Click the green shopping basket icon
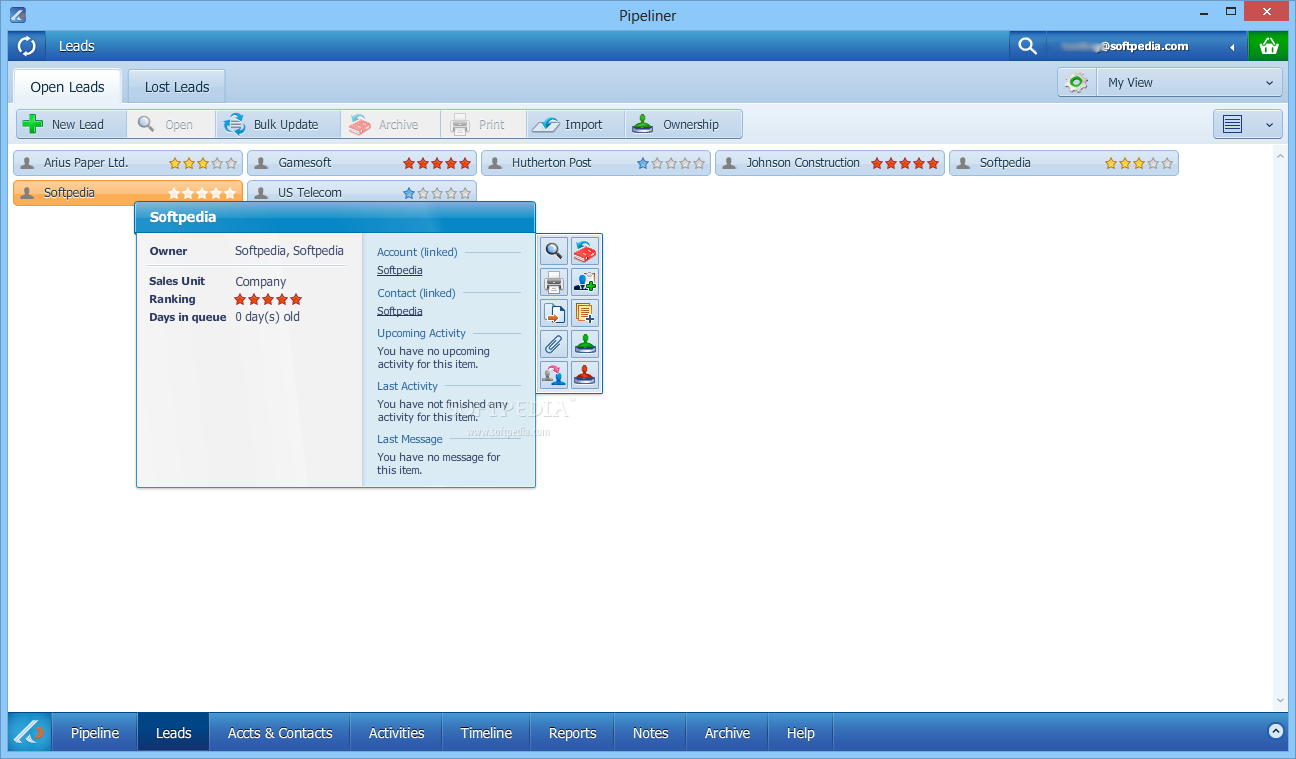Screen dimensions: 1296x759 [x=1268, y=46]
